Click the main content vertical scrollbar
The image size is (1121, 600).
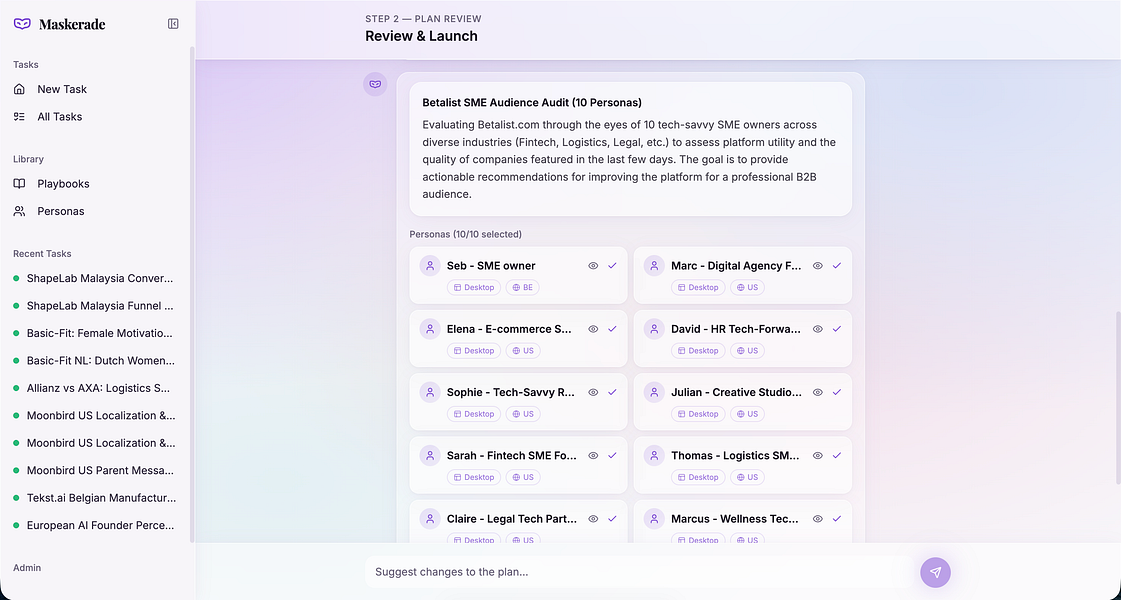pos(1117,398)
